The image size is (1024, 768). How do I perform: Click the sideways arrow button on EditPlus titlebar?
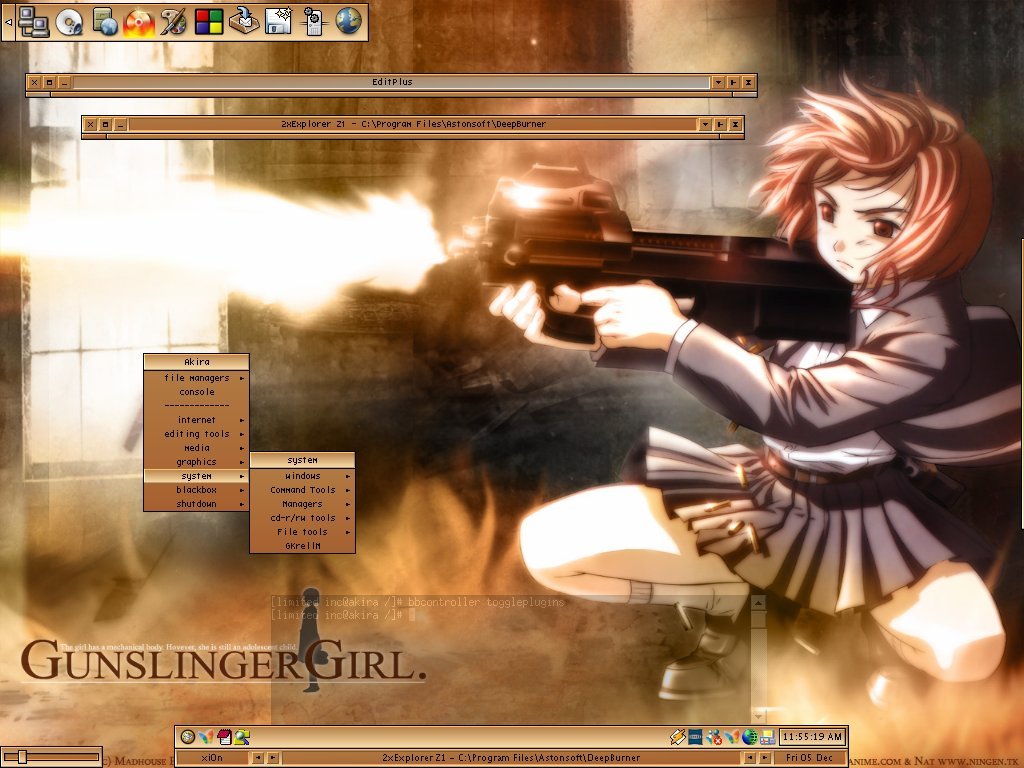(x=733, y=82)
